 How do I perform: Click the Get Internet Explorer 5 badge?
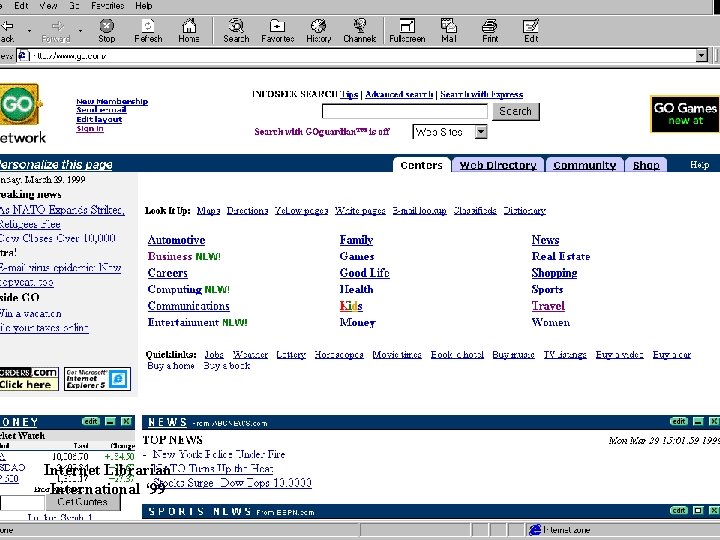click(97, 379)
